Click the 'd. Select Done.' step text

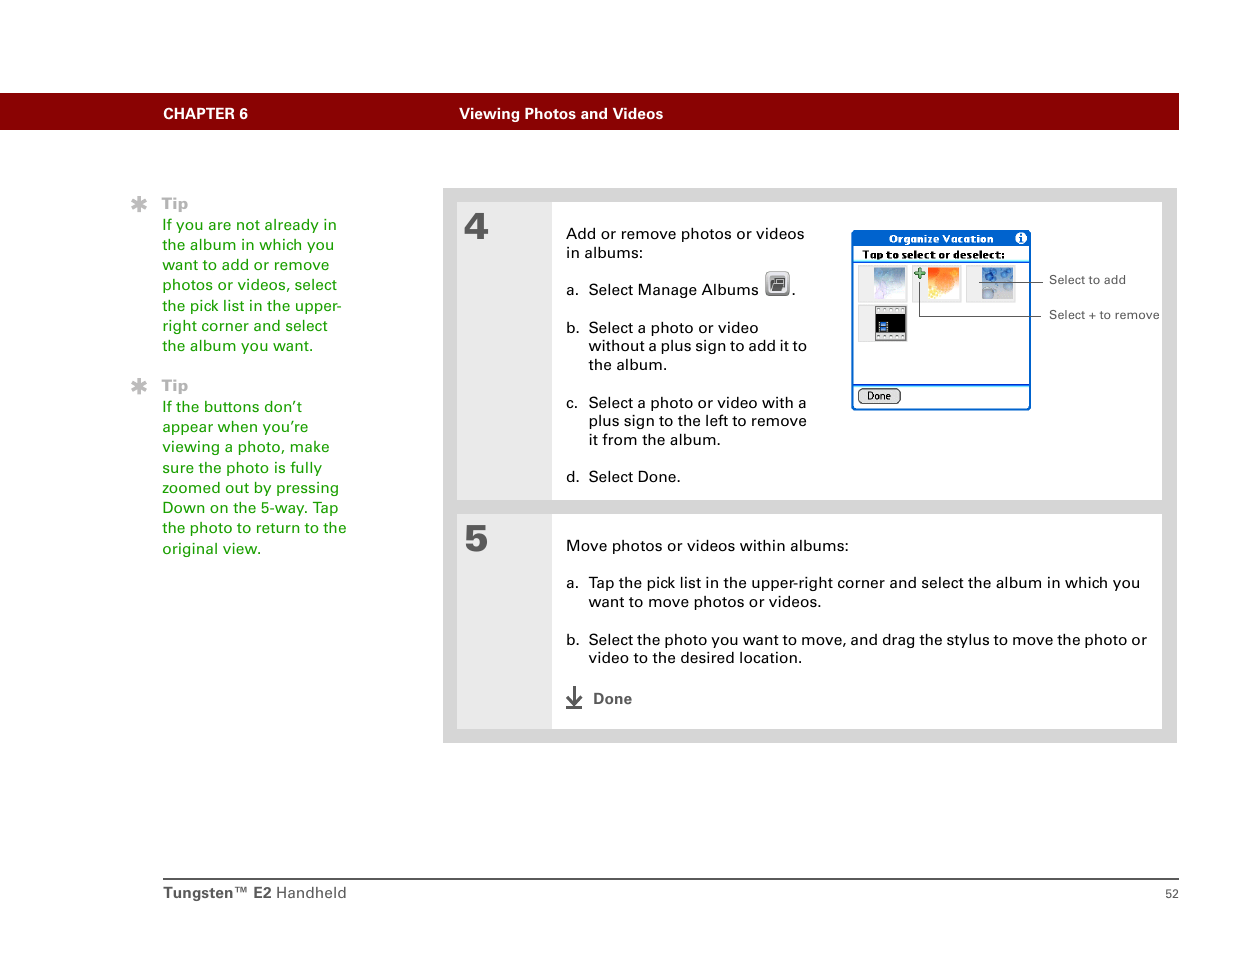tap(623, 477)
